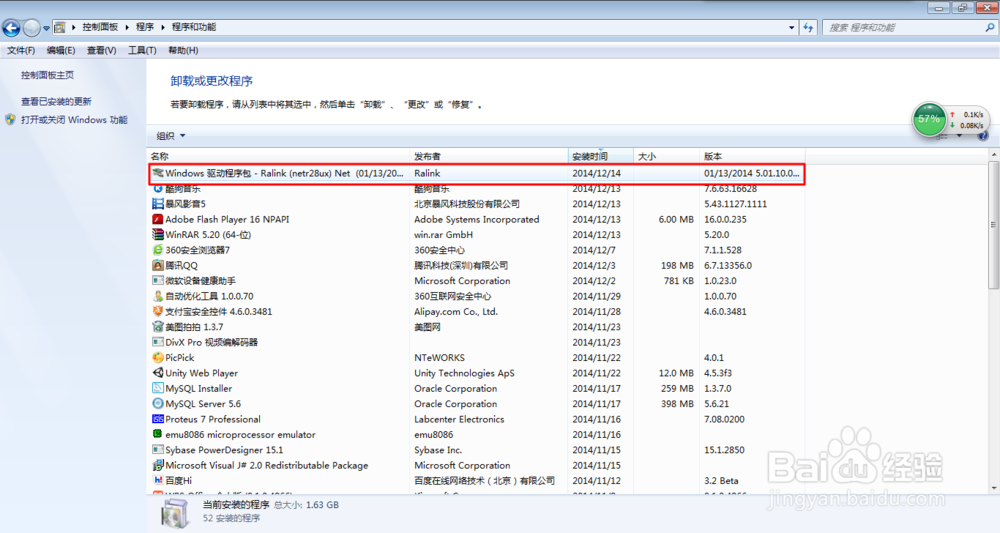Image resolution: width=1000 pixels, height=533 pixels.
Task: Click publisher Labcenter Electronics
Action: 459,420
